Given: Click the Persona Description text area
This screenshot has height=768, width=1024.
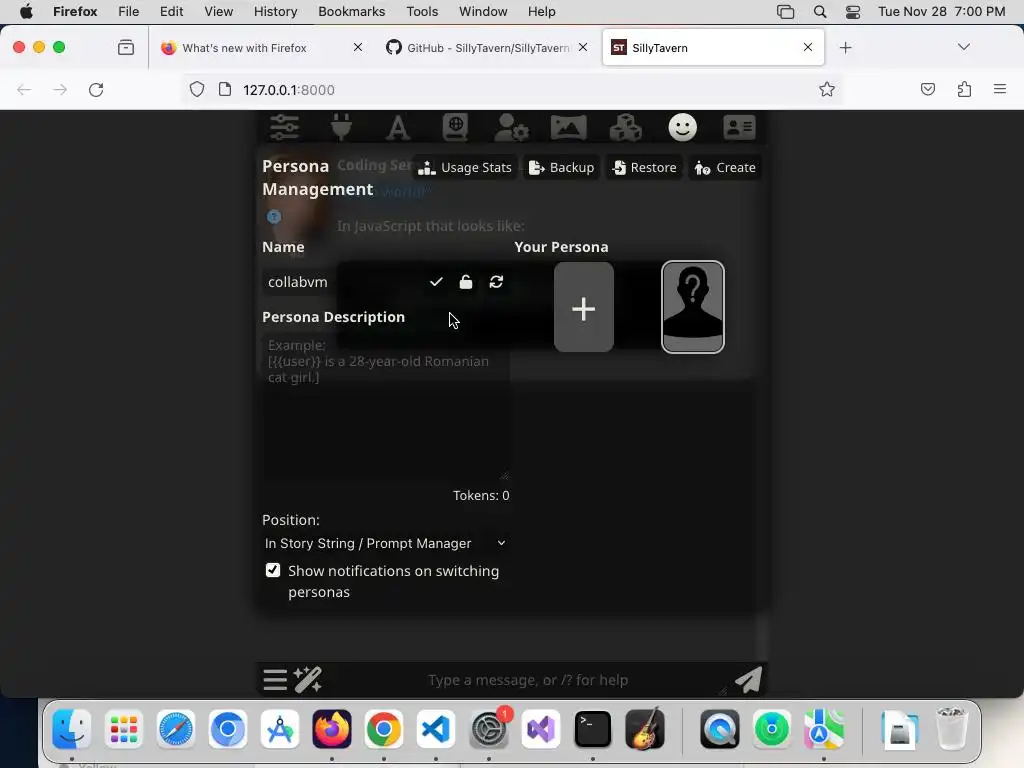Looking at the screenshot, I should tap(385, 408).
